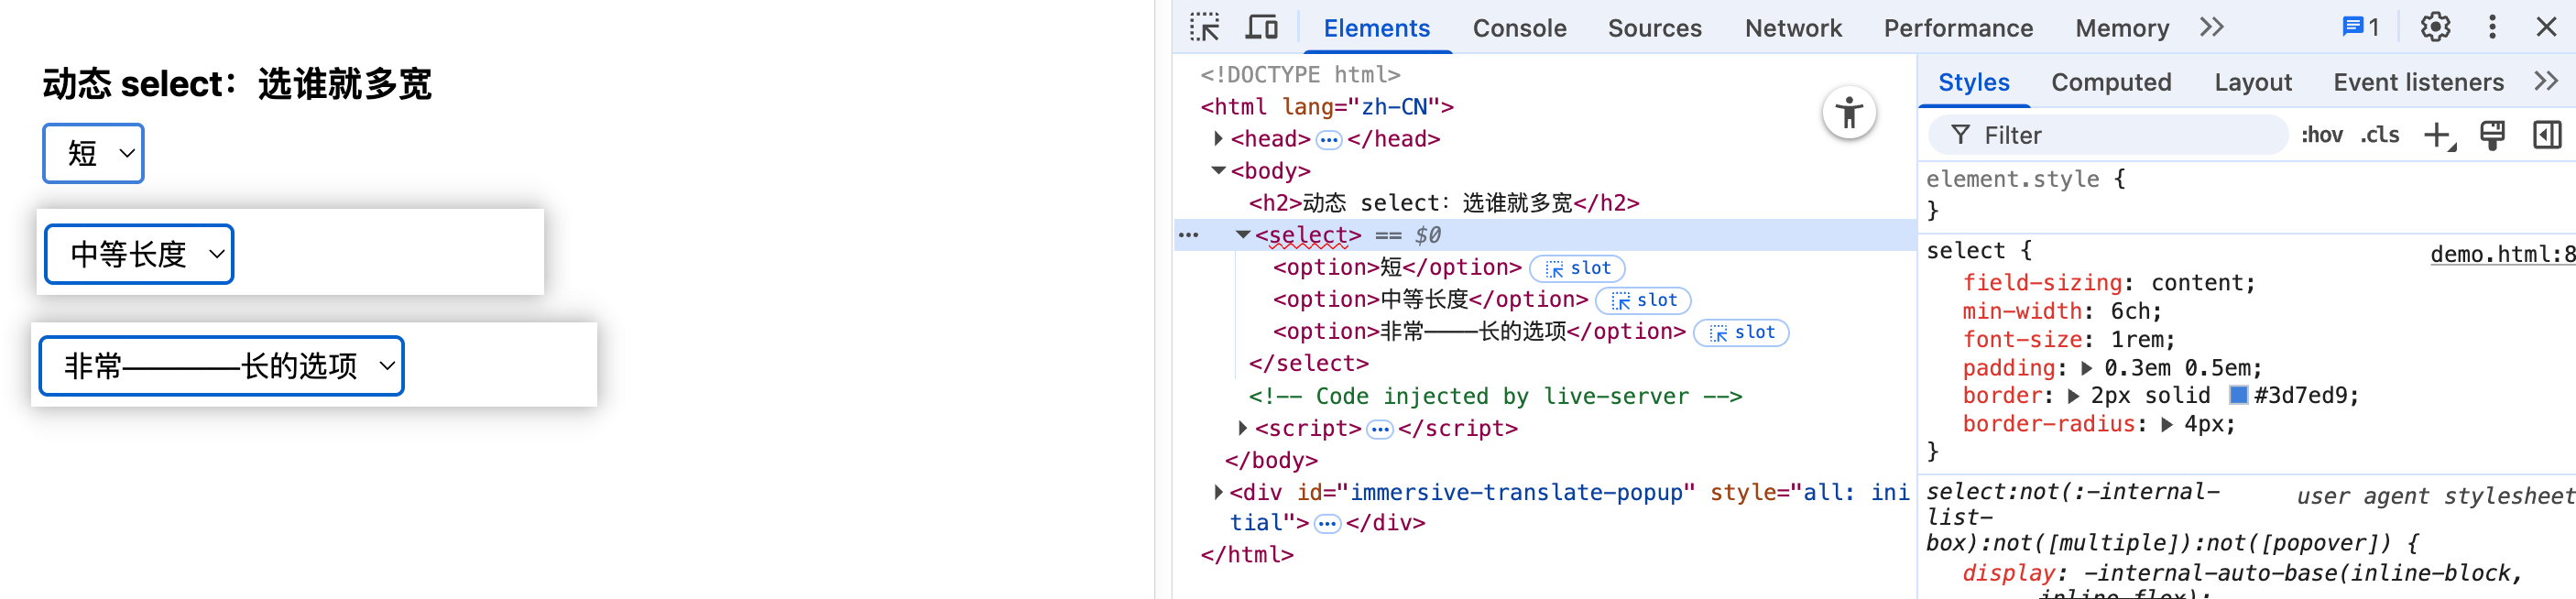This screenshot has height=599, width=2576.
Task: Collapse the body element node
Action: click(x=1218, y=171)
